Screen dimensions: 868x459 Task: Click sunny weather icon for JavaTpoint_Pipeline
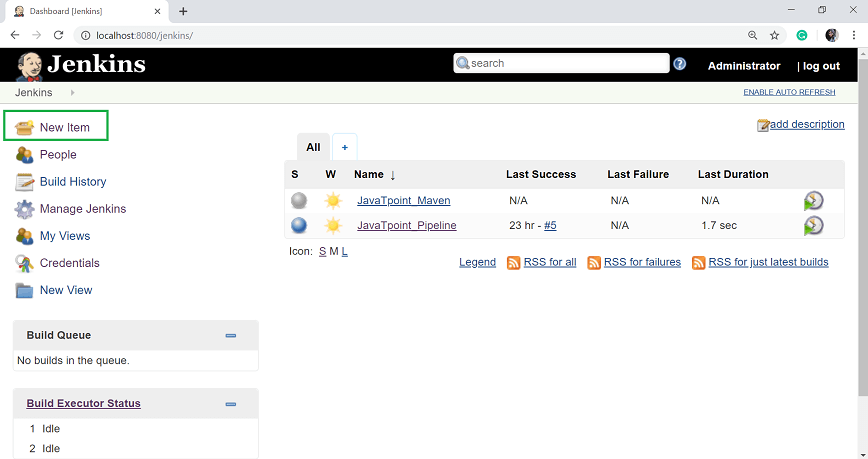click(x=333, y=225)
